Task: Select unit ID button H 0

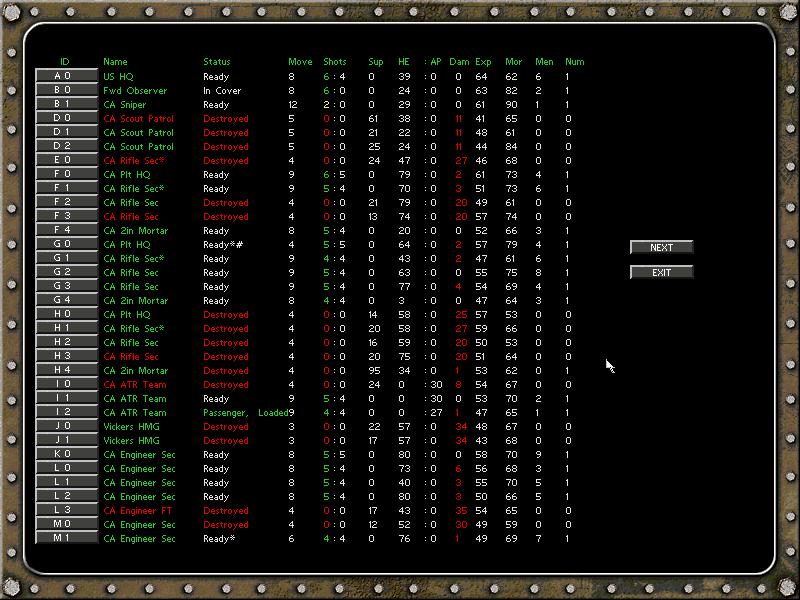Action: click(66, 315)
